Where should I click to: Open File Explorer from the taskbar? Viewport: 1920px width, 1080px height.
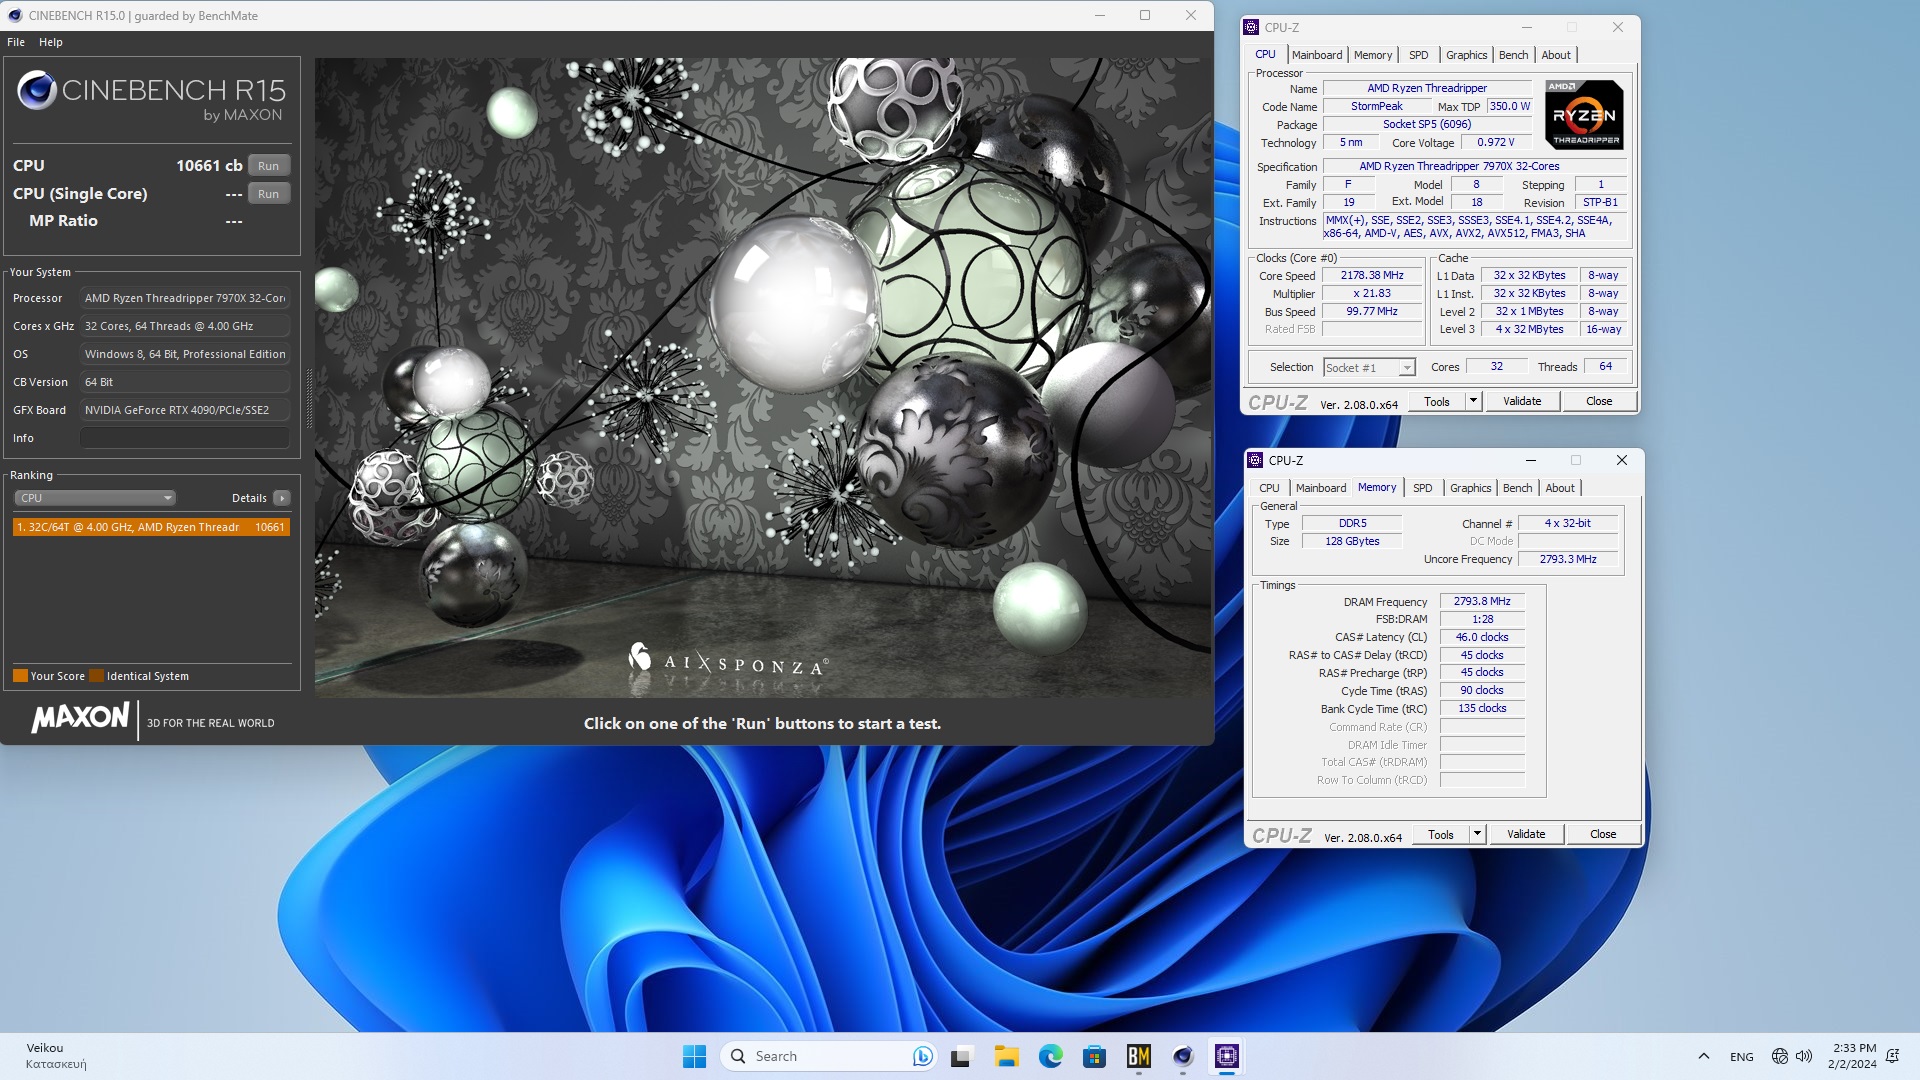click(1006, 1056)
